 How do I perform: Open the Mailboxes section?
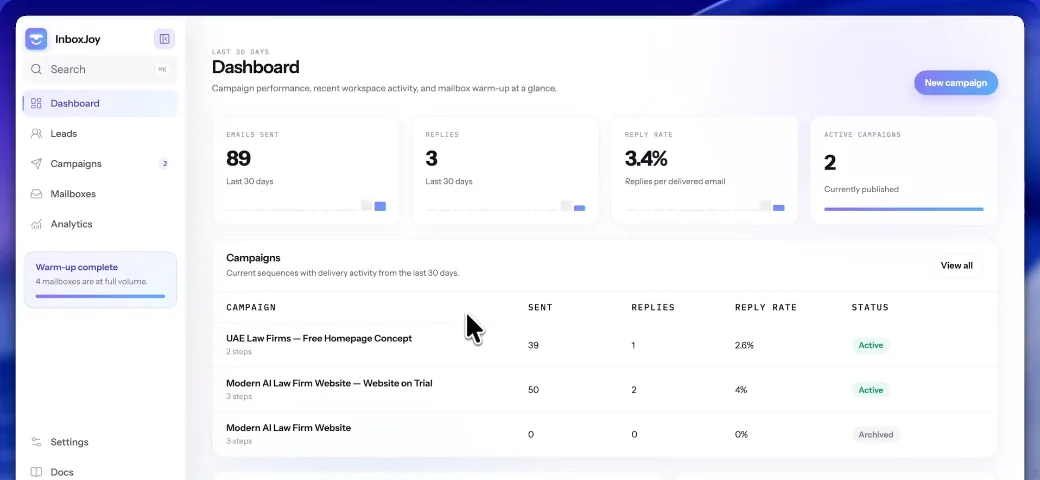point(100,194)
